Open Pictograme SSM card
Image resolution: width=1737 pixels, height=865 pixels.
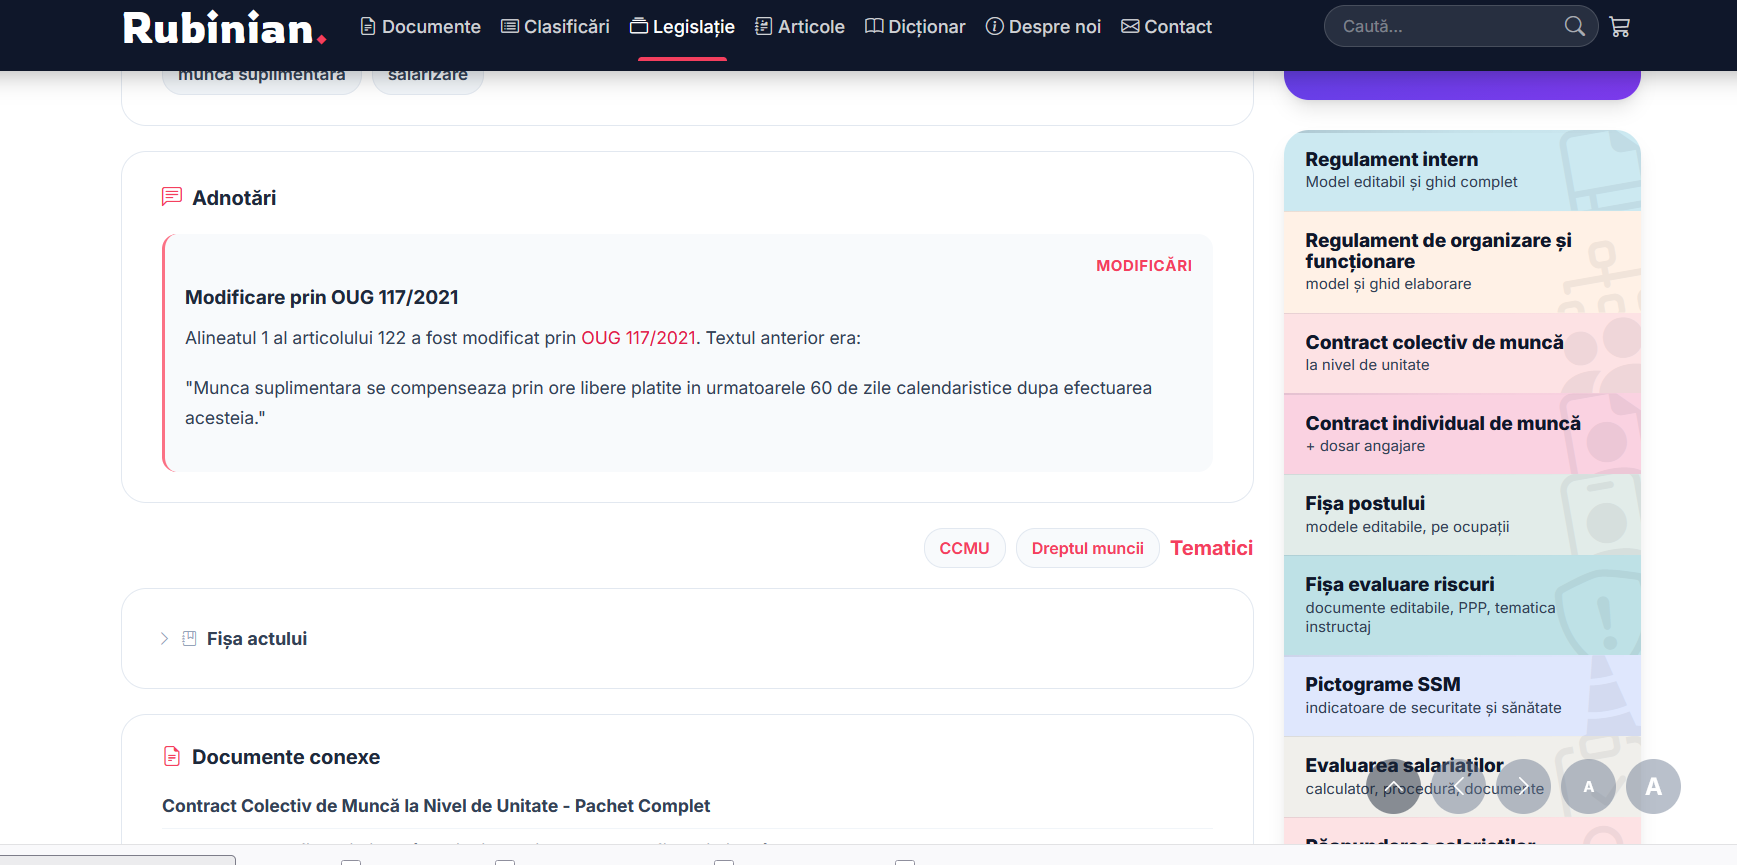[1462, 696]
